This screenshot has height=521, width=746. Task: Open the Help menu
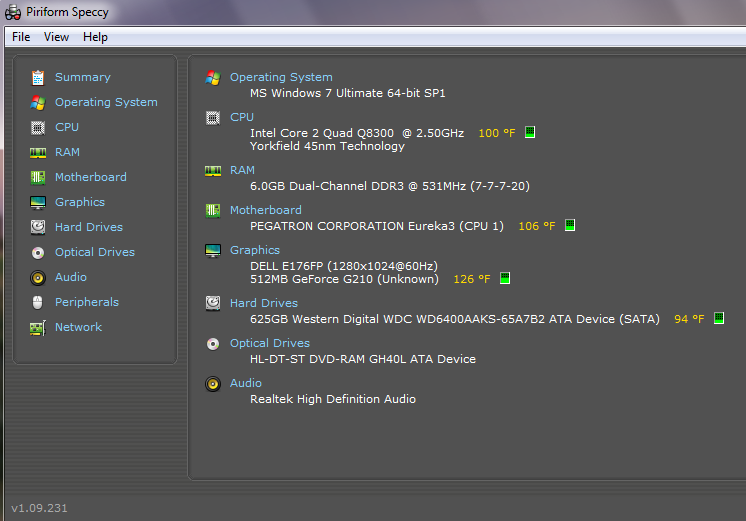click(95, 37)
